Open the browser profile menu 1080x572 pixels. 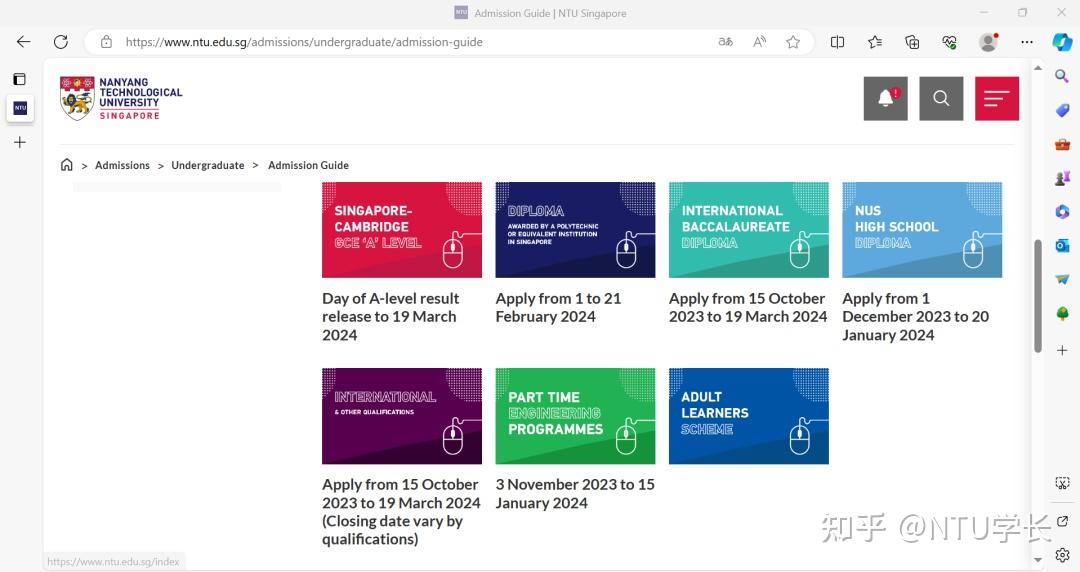tap(988, 42)
